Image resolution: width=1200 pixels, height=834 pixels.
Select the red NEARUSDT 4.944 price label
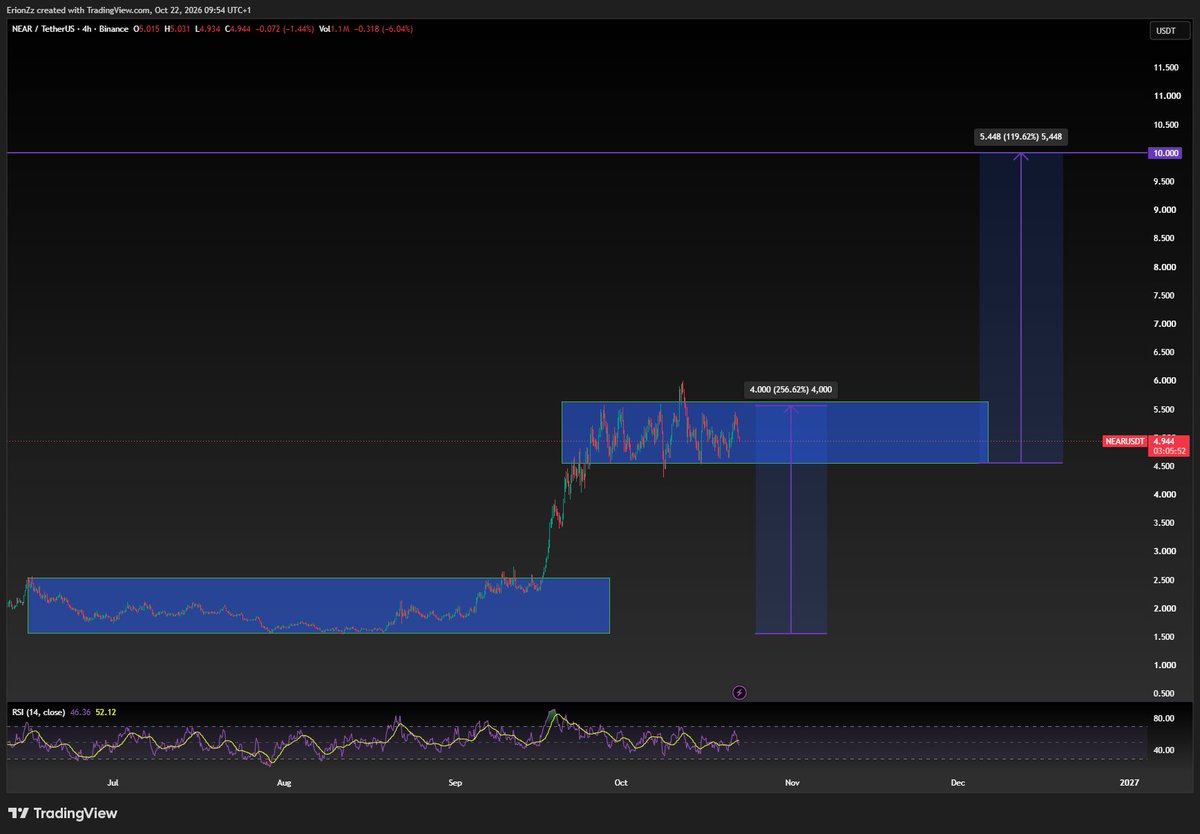[1145, 440]
